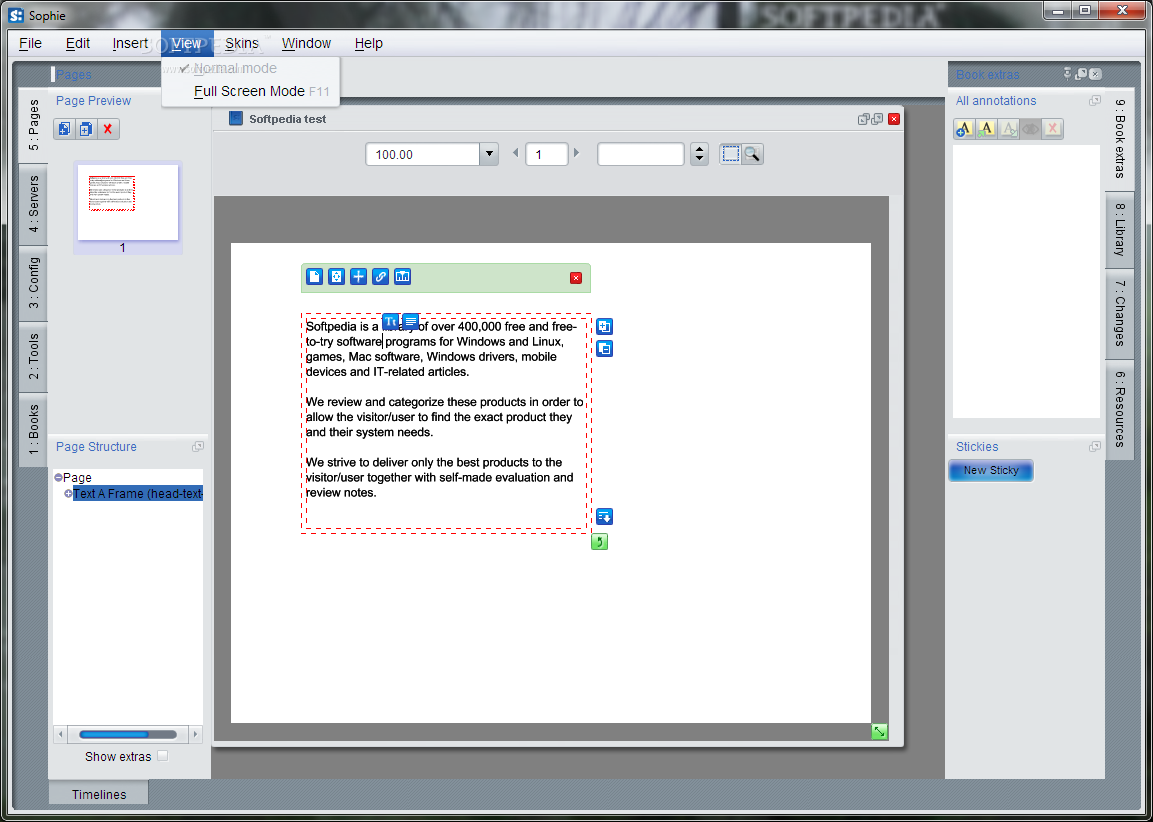The width and height of the screenshot is (1153, 822).
Task: Switch to the 2 : Tools side tab
Action: click(34, 357)
